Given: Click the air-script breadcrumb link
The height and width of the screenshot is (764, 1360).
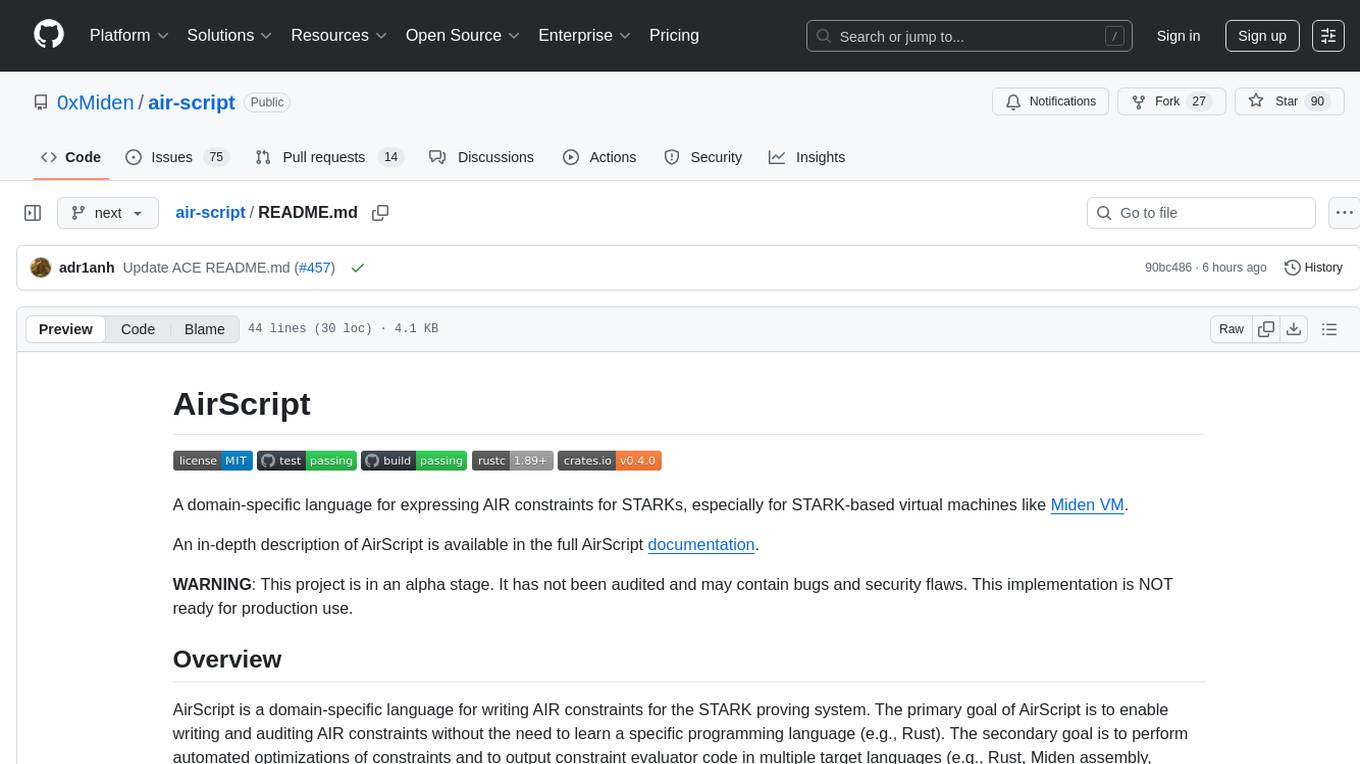Looking at the screenshot, I should pyautogui.click(x=210, y=212).
